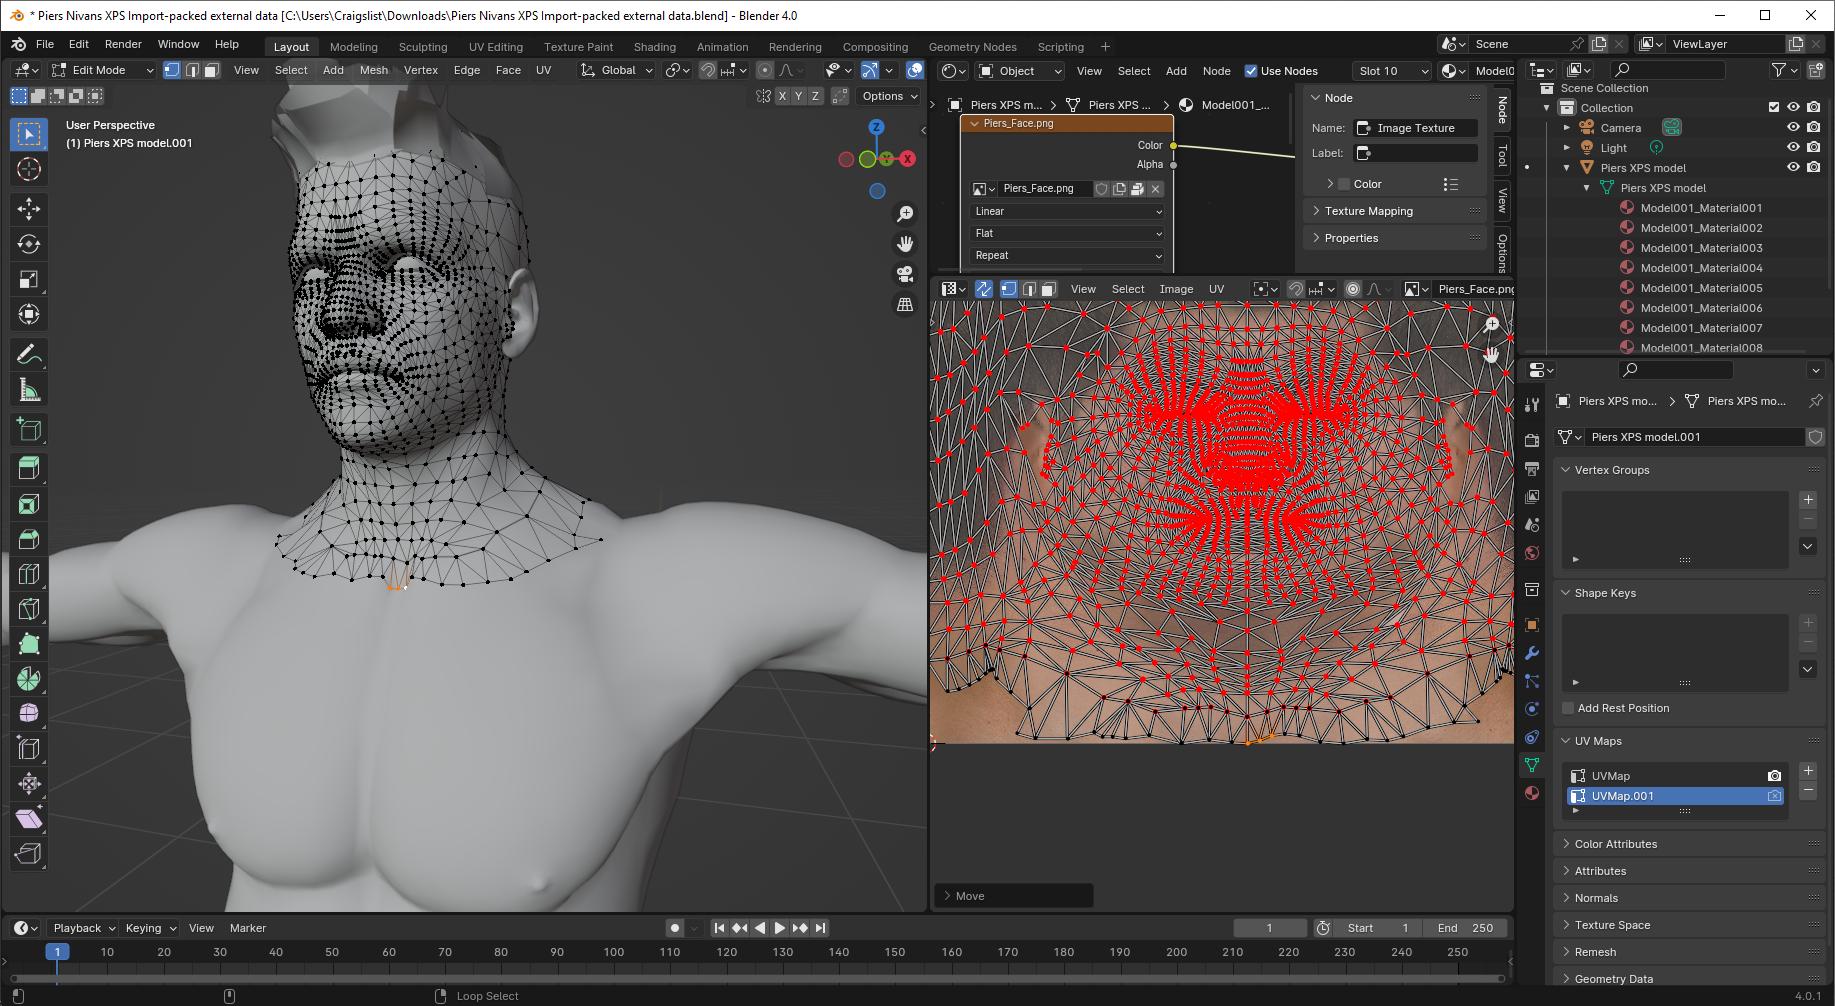This screenshot has width=1835, height=1006.
Task: Select the Cursor tool in viewport toolbar
Action: tap(29, 169)
